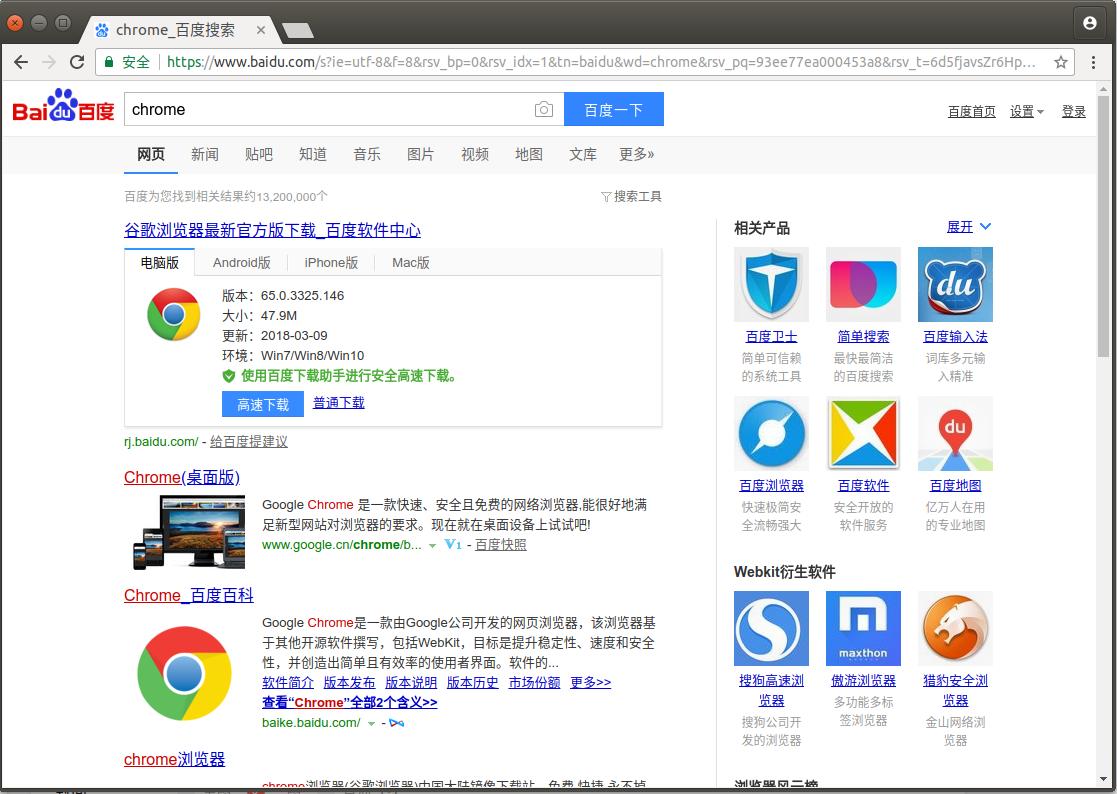Open Chrome's three-dot menu

tap(1095, 61)
